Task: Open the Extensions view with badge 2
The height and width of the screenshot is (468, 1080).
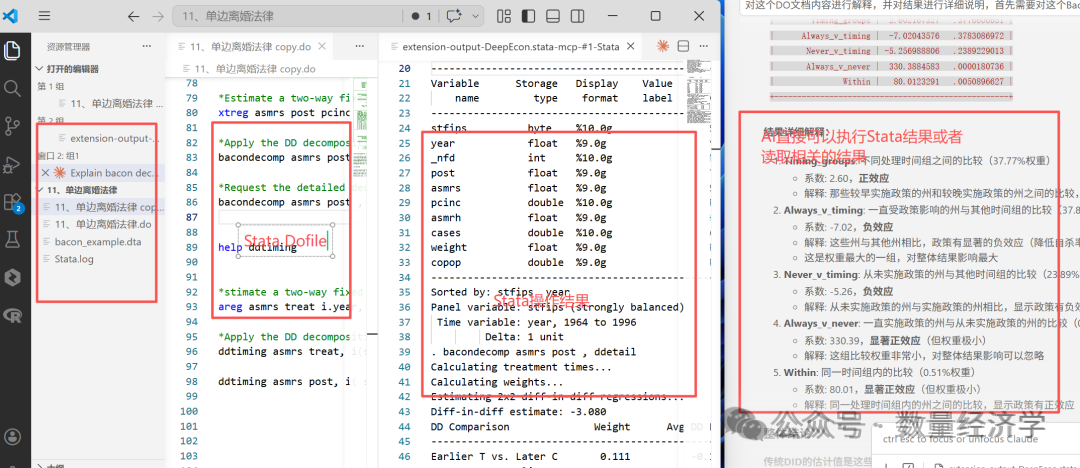Action: 12,202
